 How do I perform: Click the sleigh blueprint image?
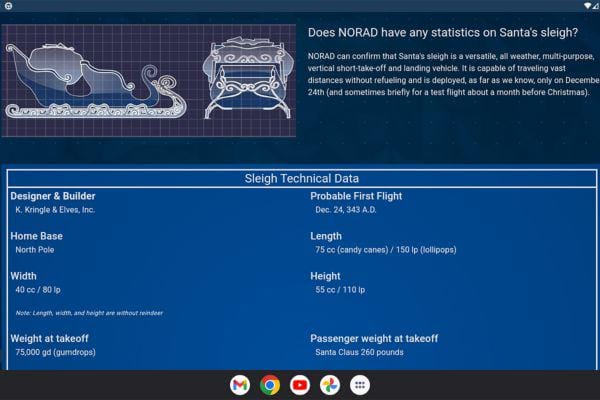tap(148, 80)
